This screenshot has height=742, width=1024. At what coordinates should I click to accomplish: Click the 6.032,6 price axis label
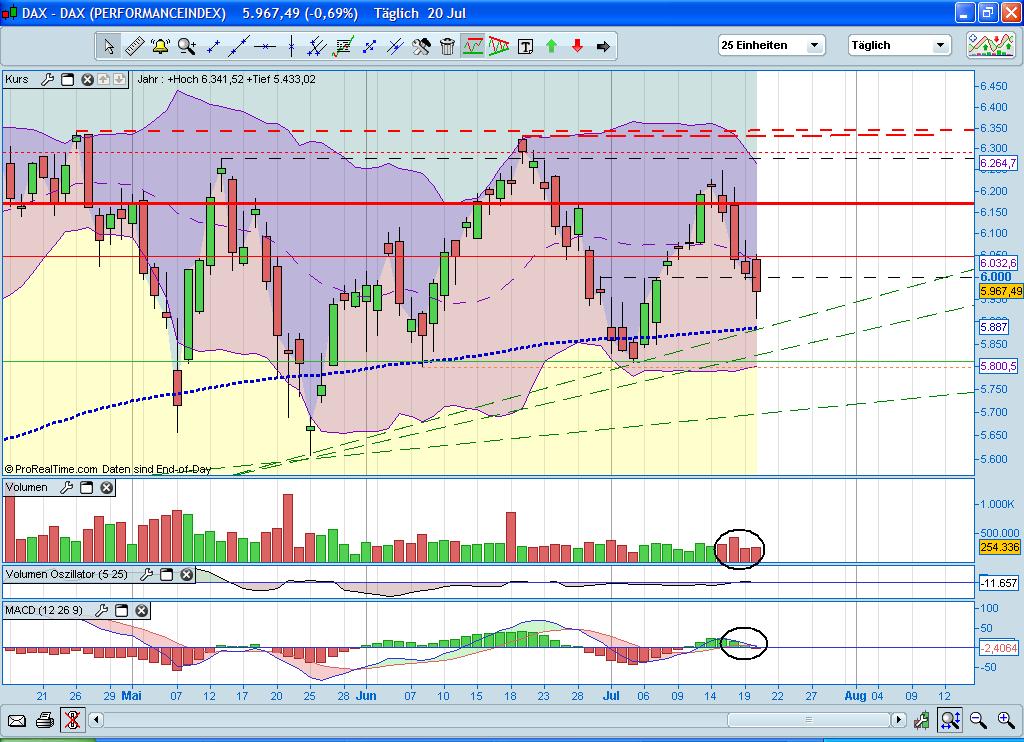pyautogui.click(x=999, y=263)
